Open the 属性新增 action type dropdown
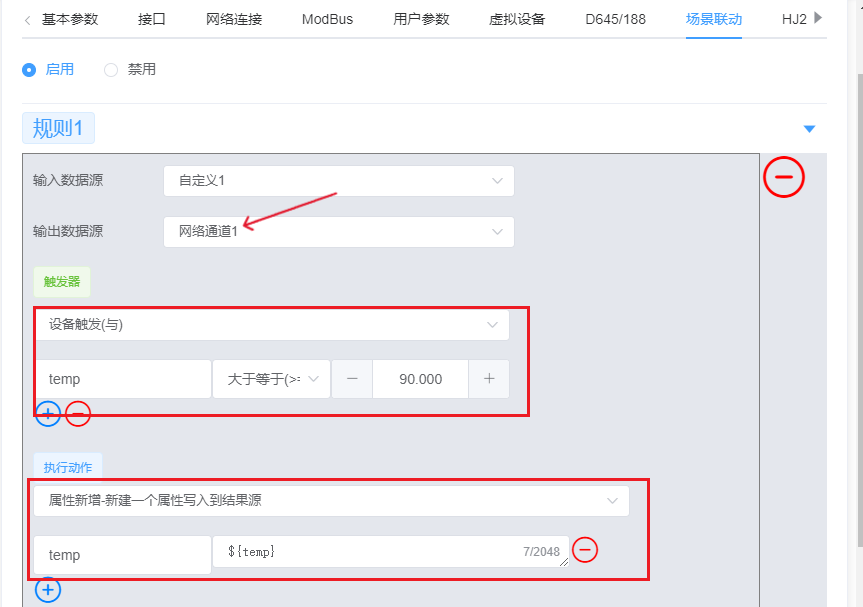Viewport: 863px width, 607px height. point(331,500)
